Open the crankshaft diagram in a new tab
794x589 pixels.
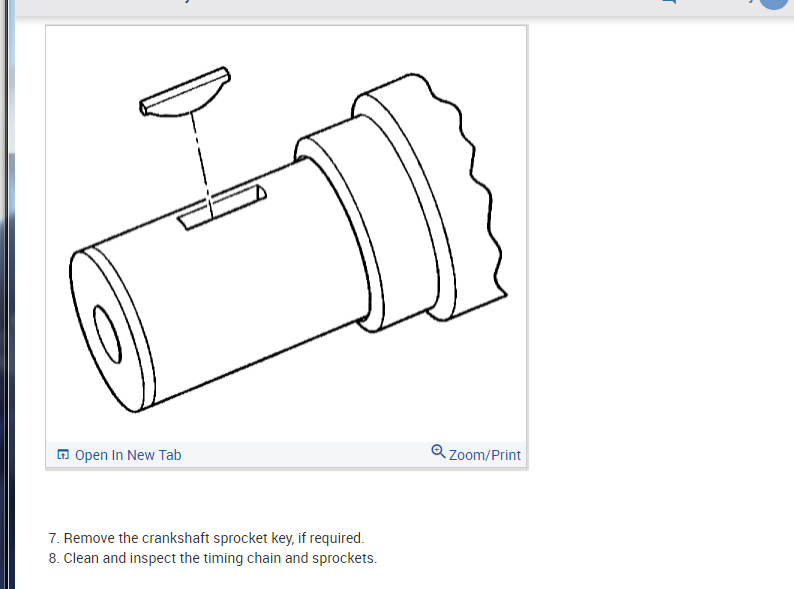[128, 455]
